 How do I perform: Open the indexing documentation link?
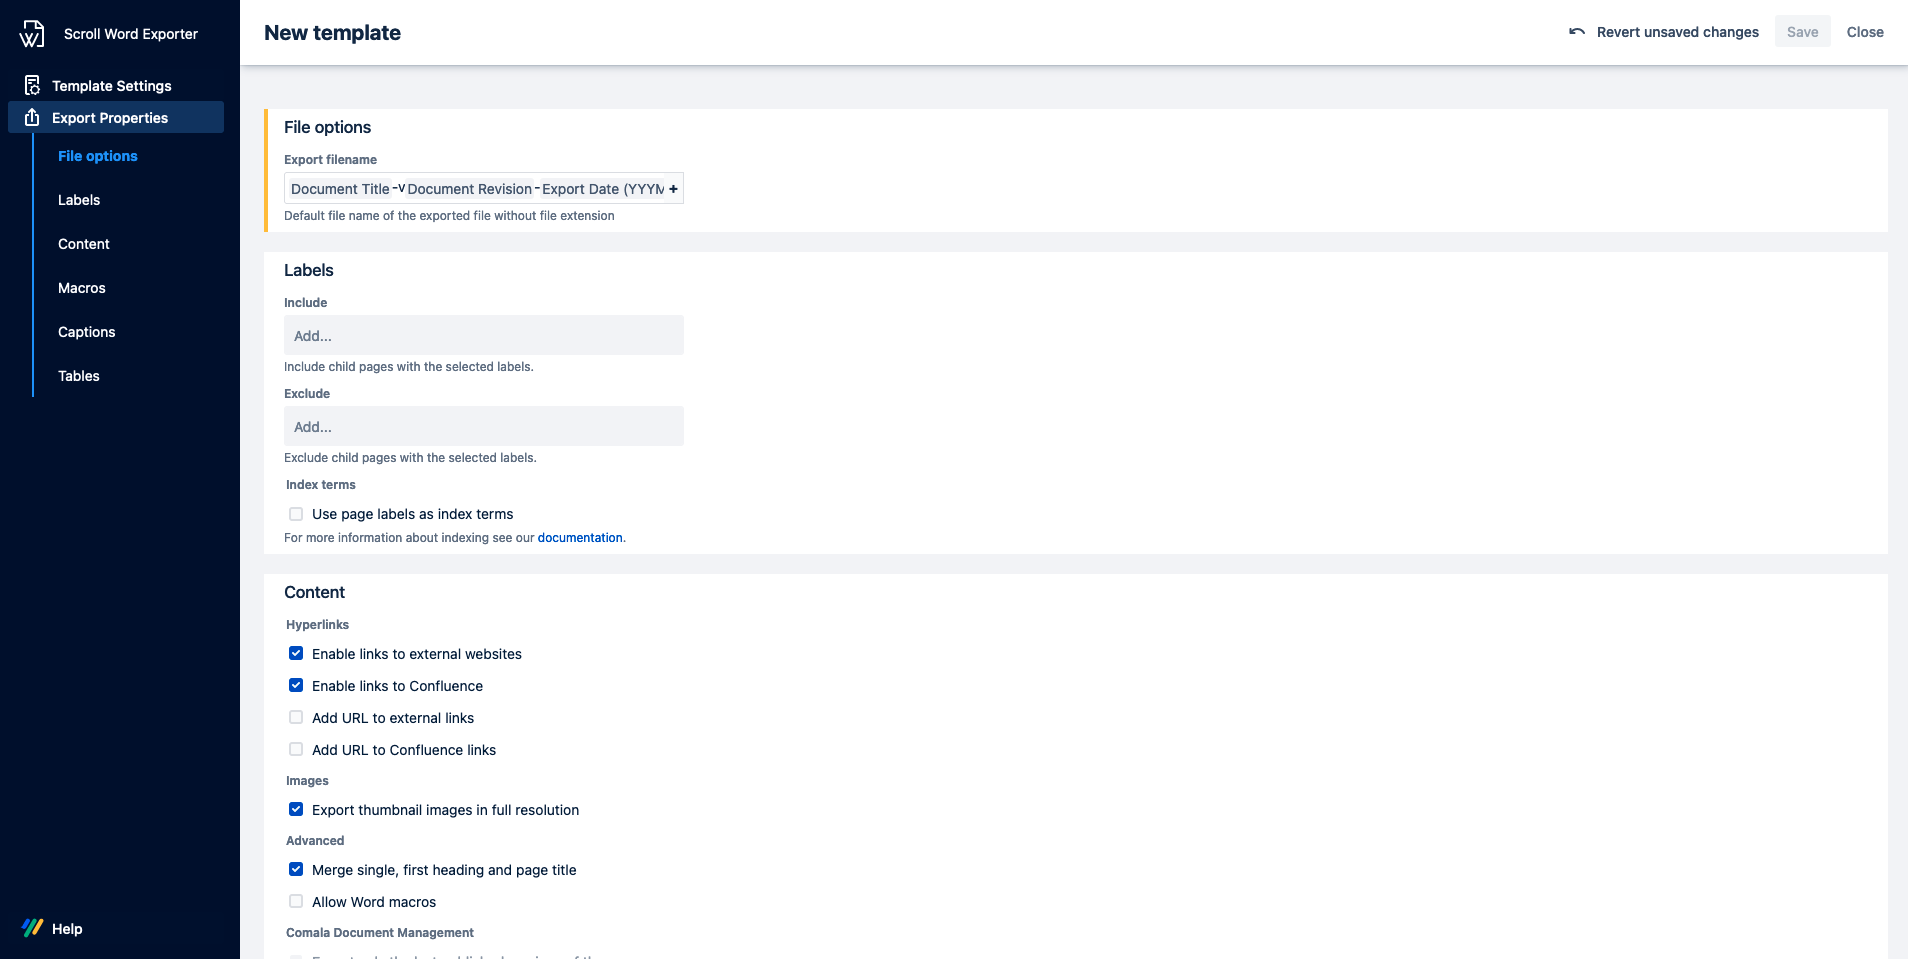click(x=580, y=538)
